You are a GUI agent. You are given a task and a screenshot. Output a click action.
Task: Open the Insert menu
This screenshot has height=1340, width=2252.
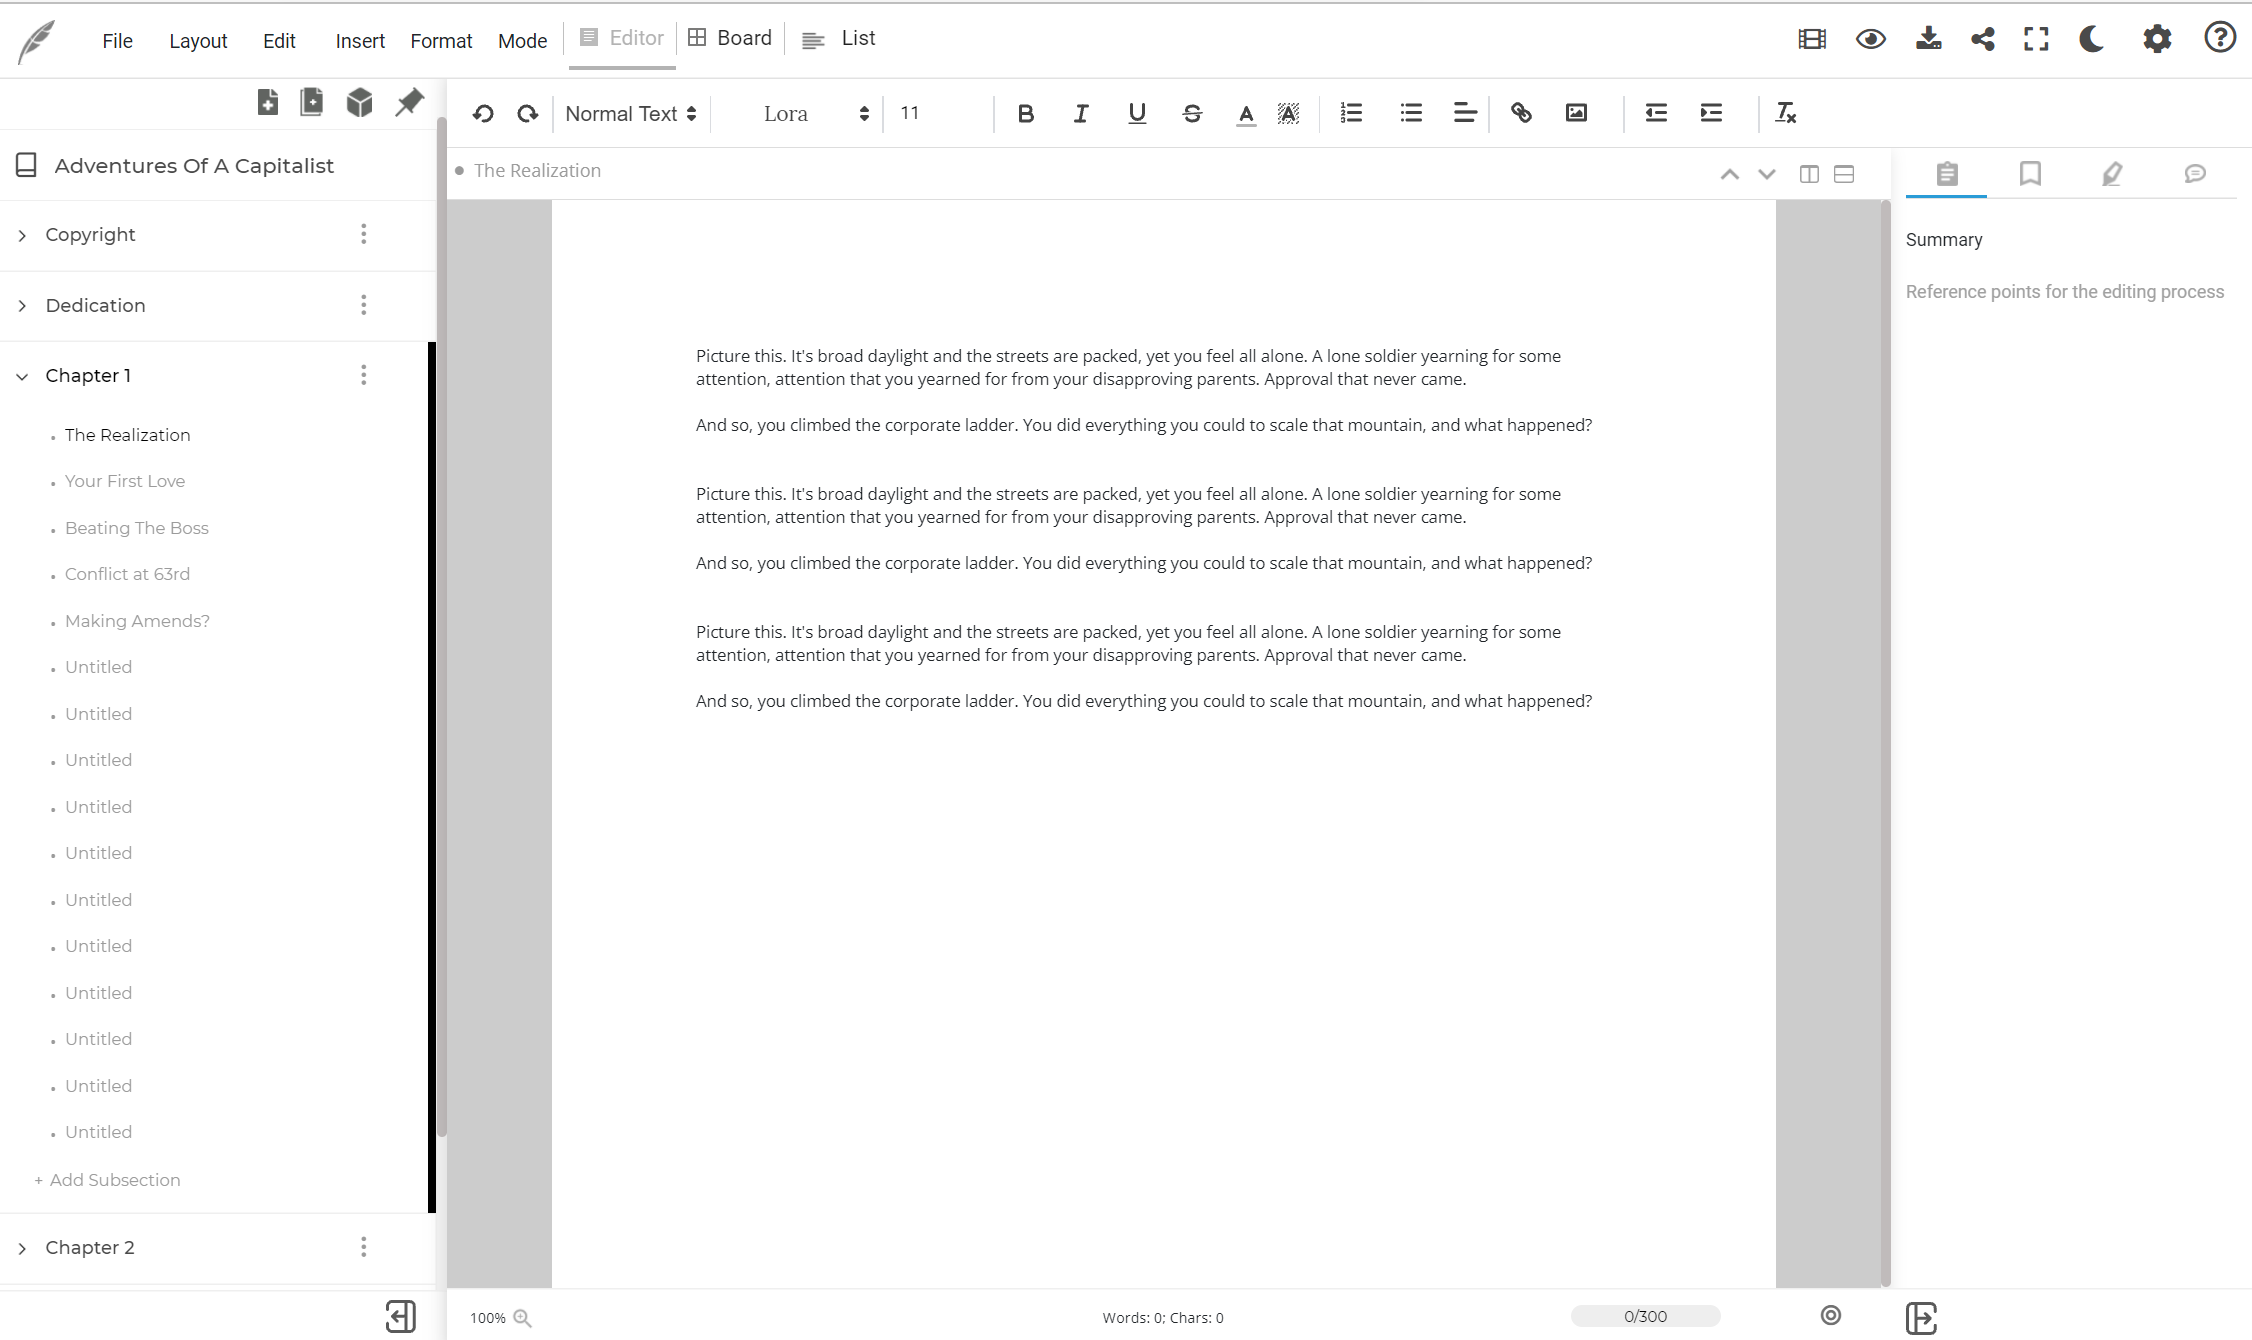point(360,41)
